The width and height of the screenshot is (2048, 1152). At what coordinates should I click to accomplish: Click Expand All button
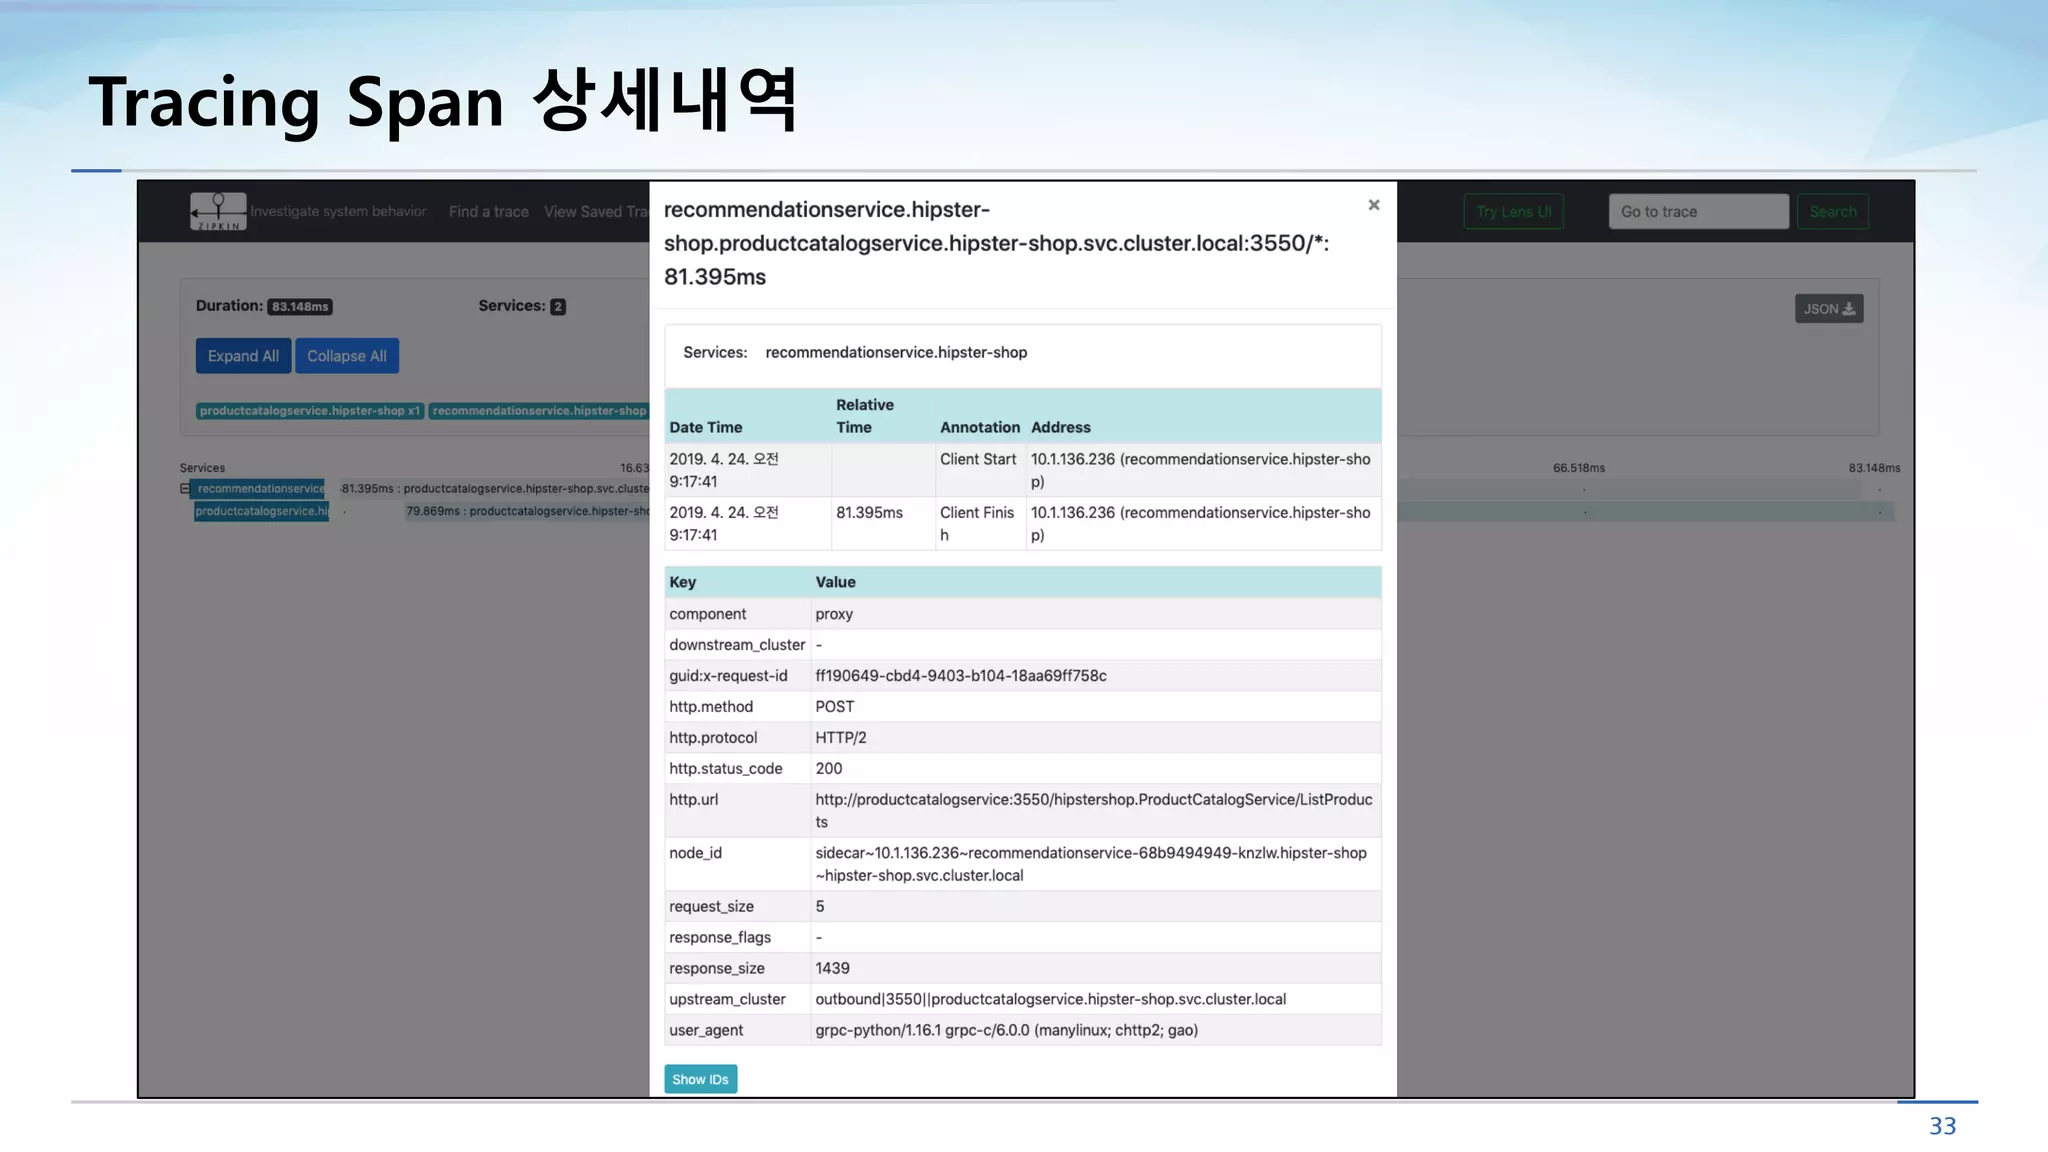point(243,356)
